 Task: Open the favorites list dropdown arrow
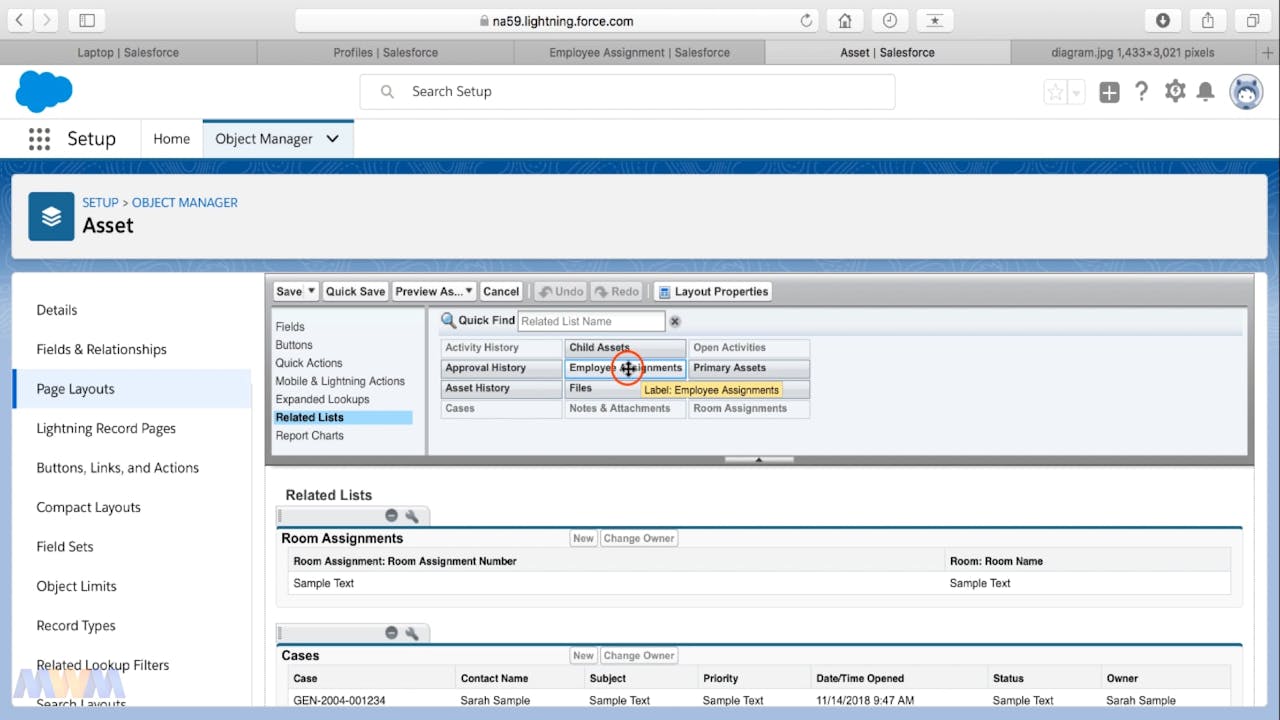(x=1076, y=92)
